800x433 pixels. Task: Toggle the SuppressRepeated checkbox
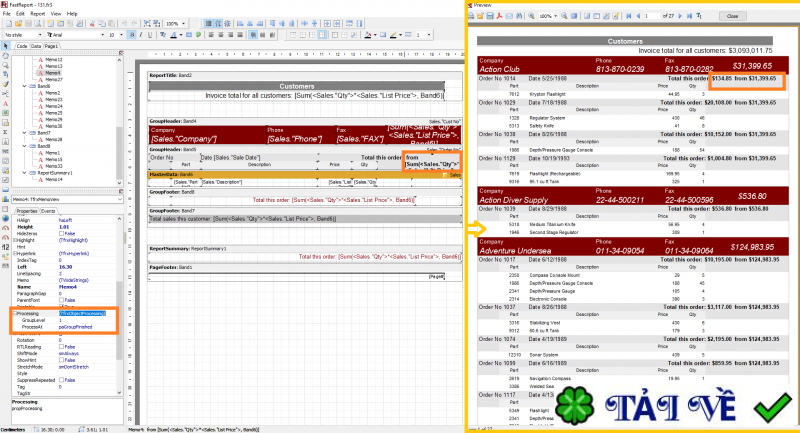[61, 380]
